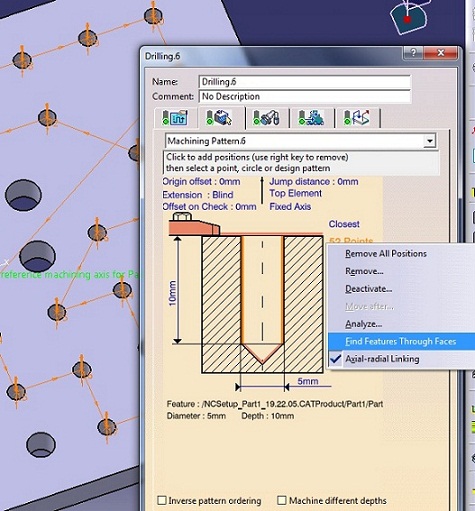The height and width of the screenshot is (511, 475).
Task: Open the Strategy parameters tab
Action: [175, 118]
